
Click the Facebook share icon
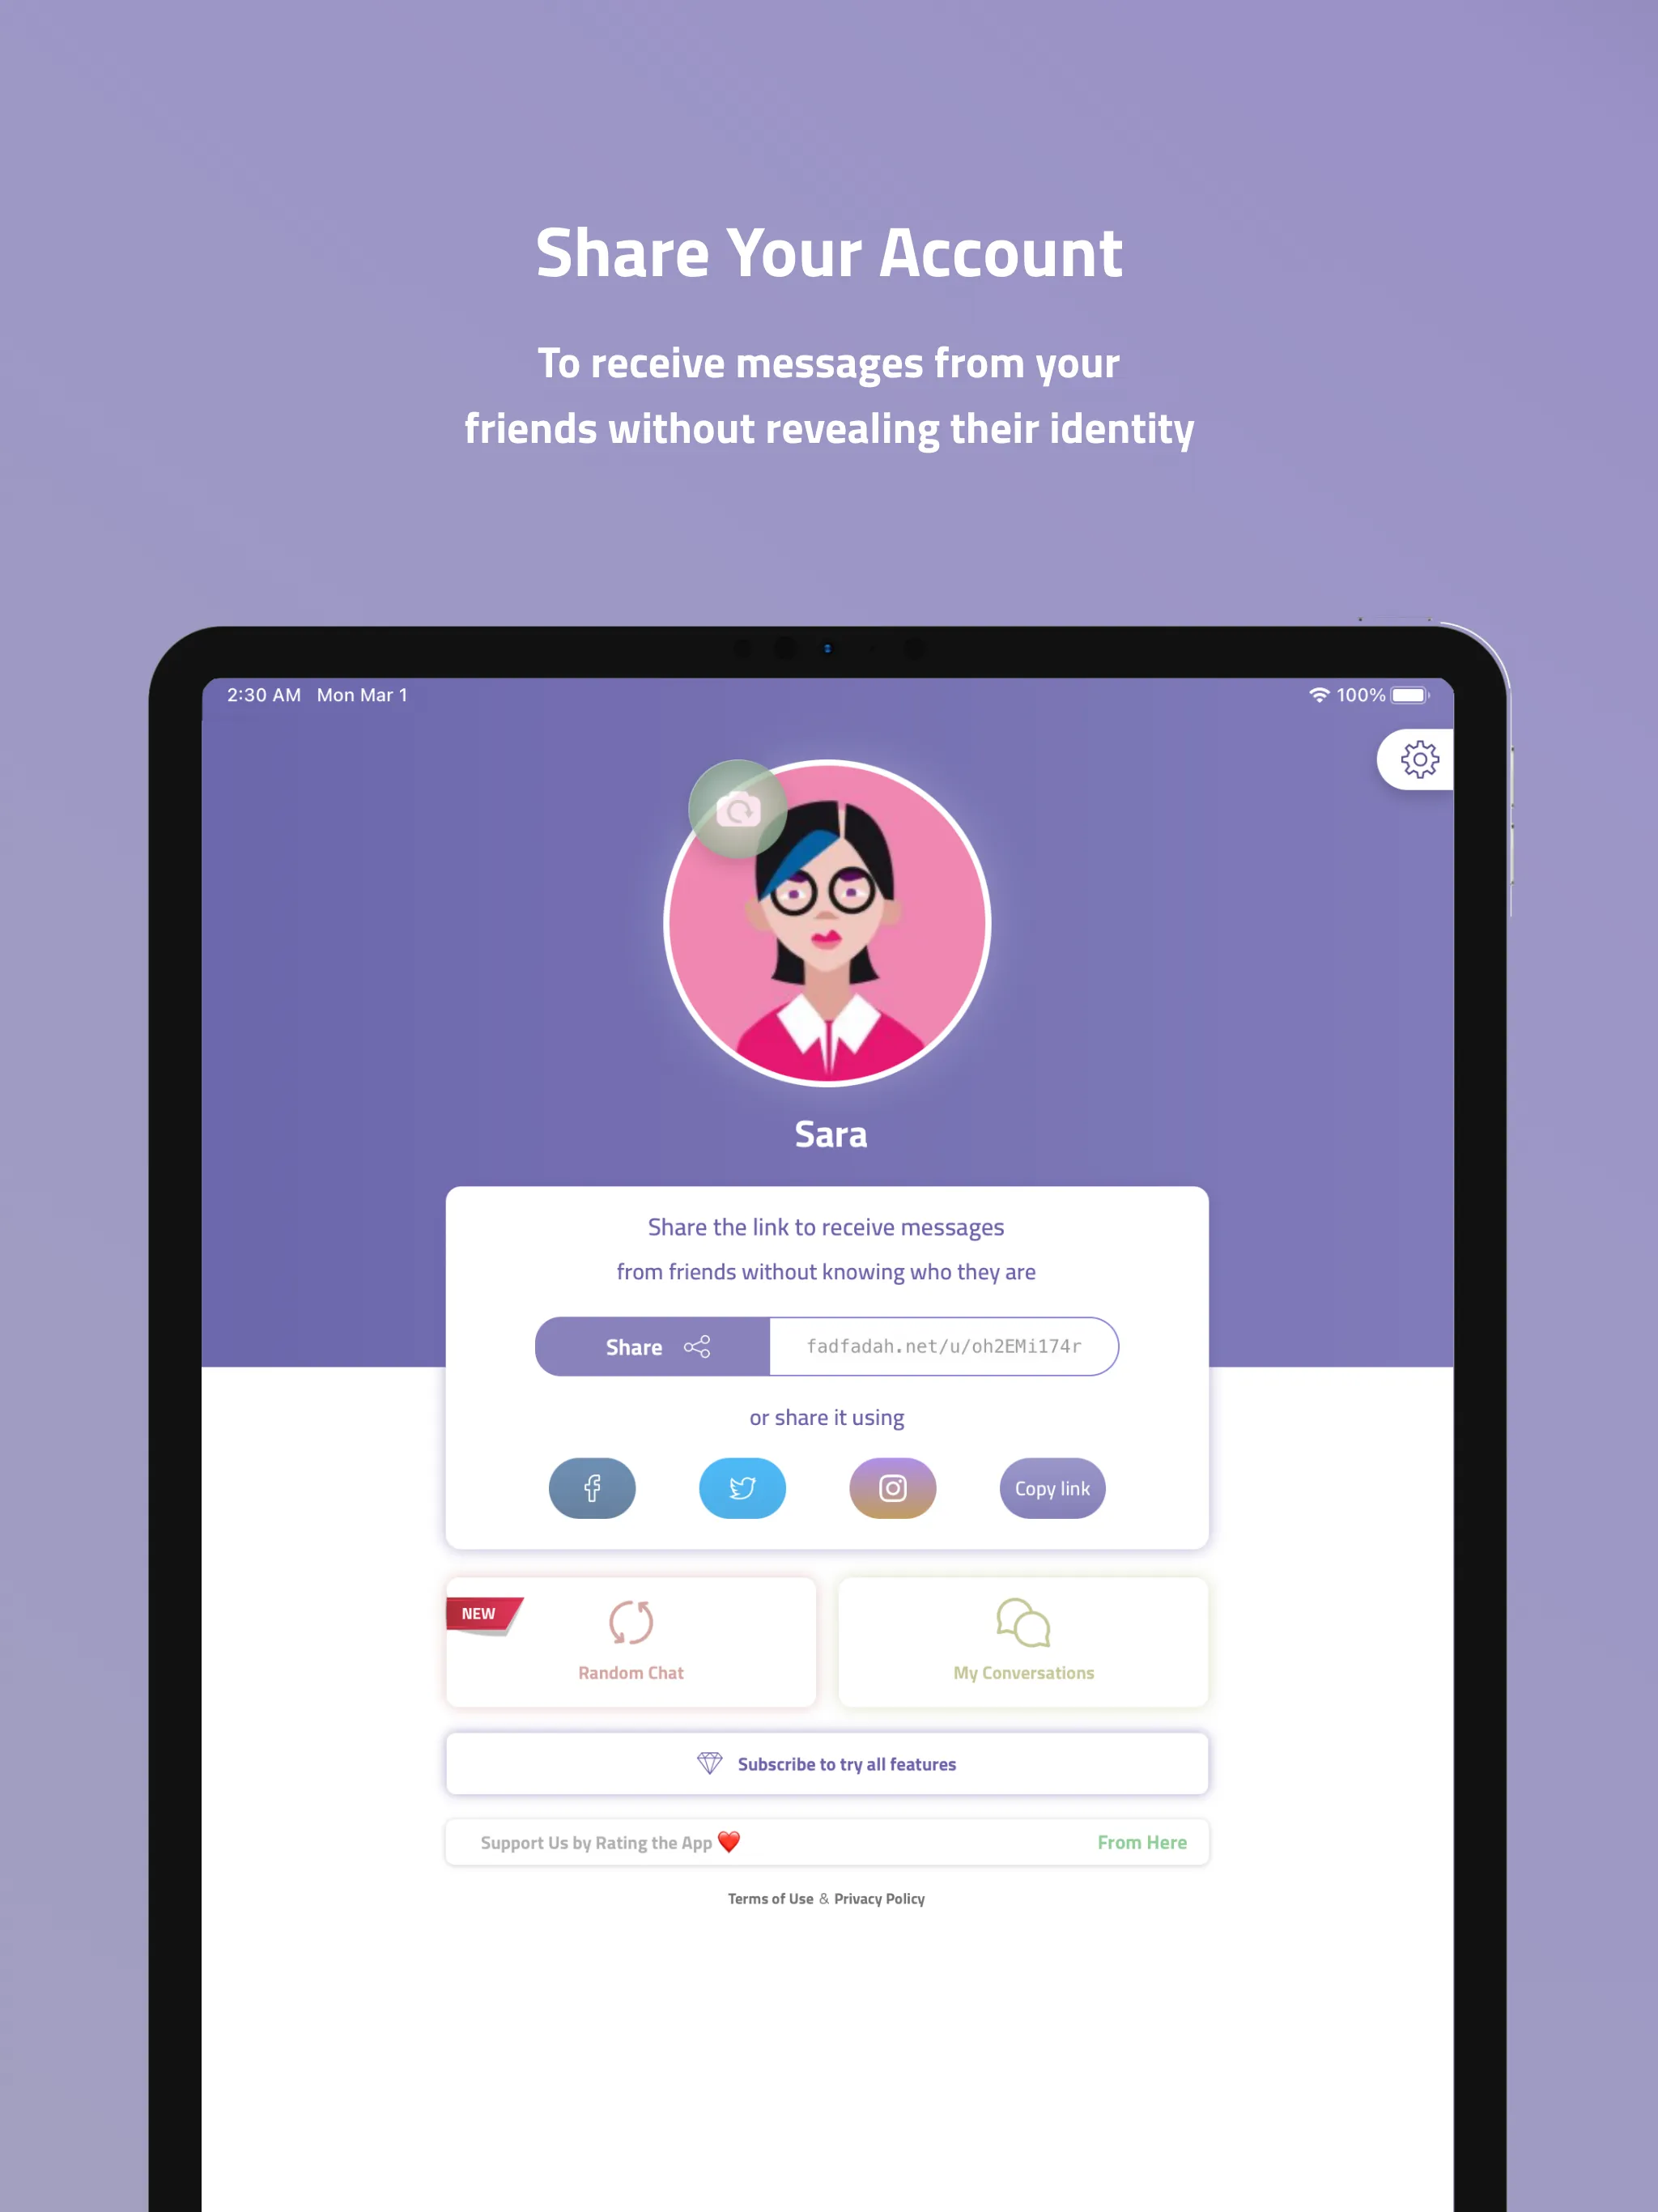point(590,1486)
